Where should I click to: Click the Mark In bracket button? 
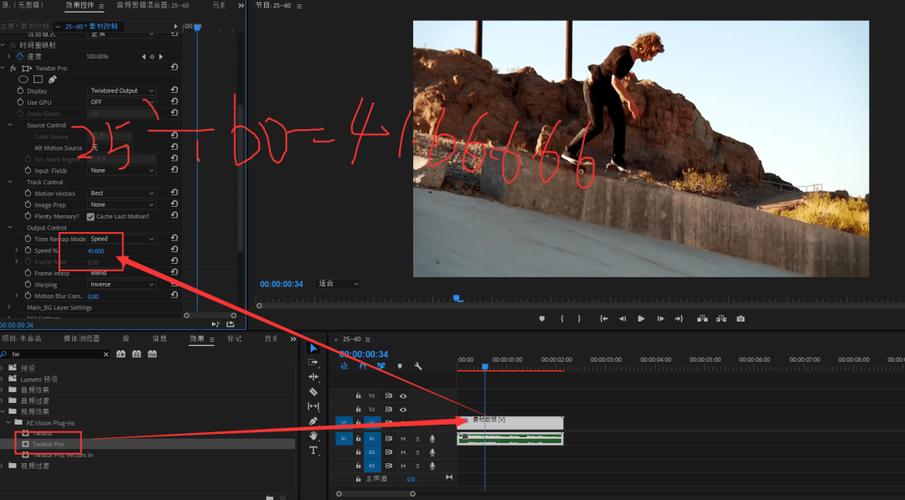point(562,319)
